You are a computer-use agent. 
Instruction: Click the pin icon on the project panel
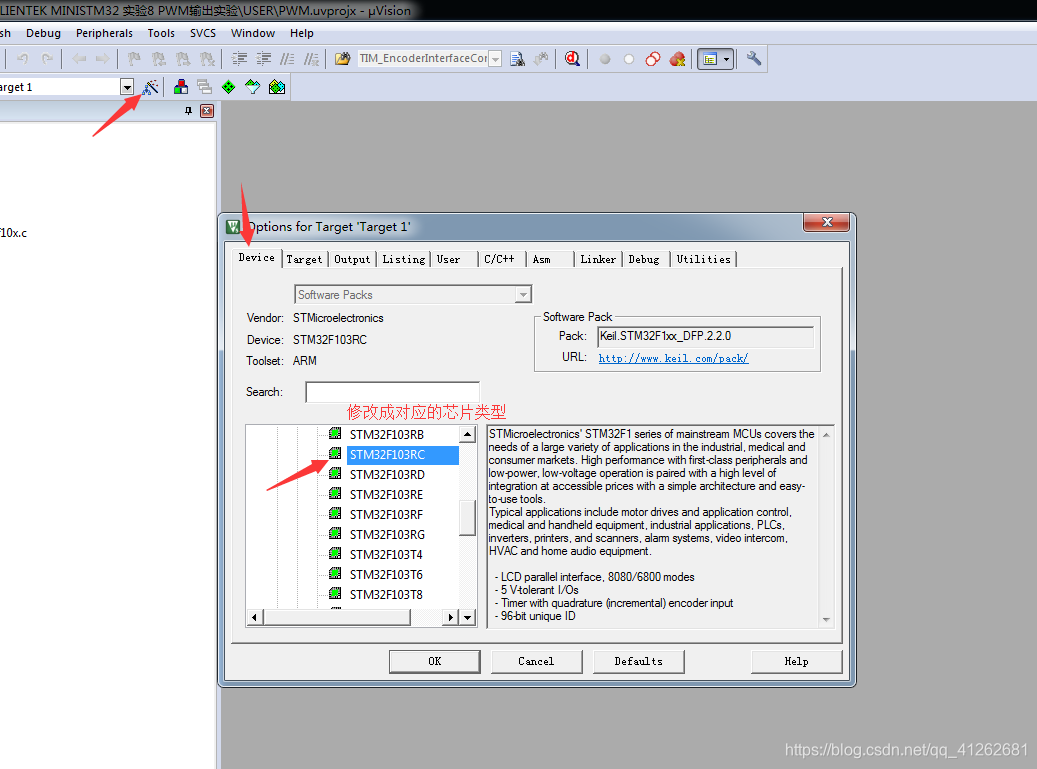point(188,110)
